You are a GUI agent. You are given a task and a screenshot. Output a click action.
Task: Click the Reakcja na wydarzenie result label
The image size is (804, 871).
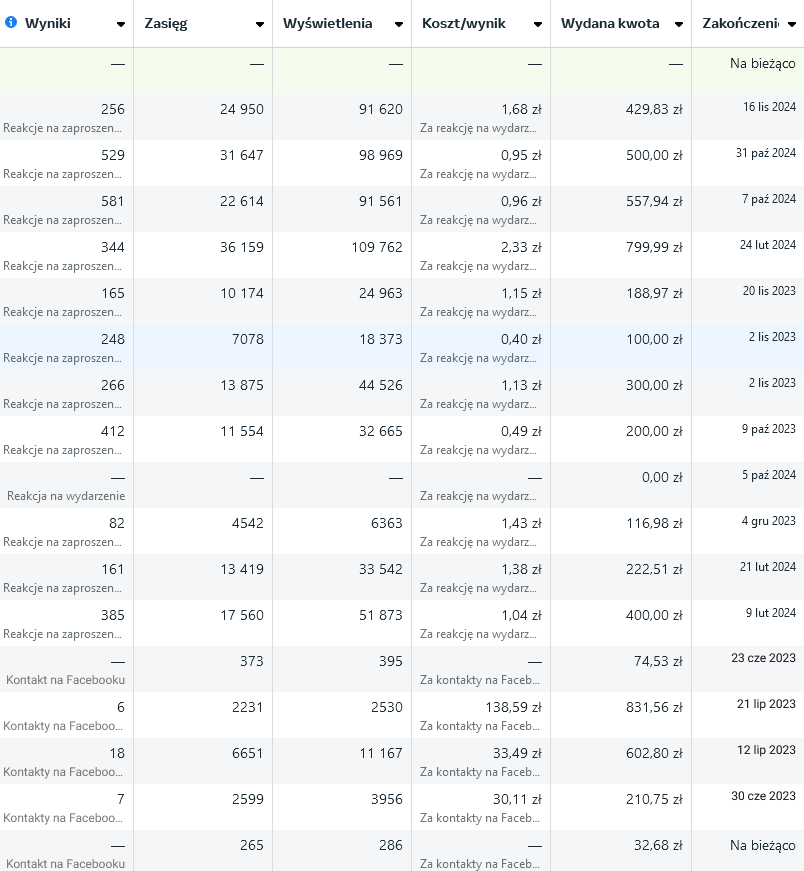(66, 496)
